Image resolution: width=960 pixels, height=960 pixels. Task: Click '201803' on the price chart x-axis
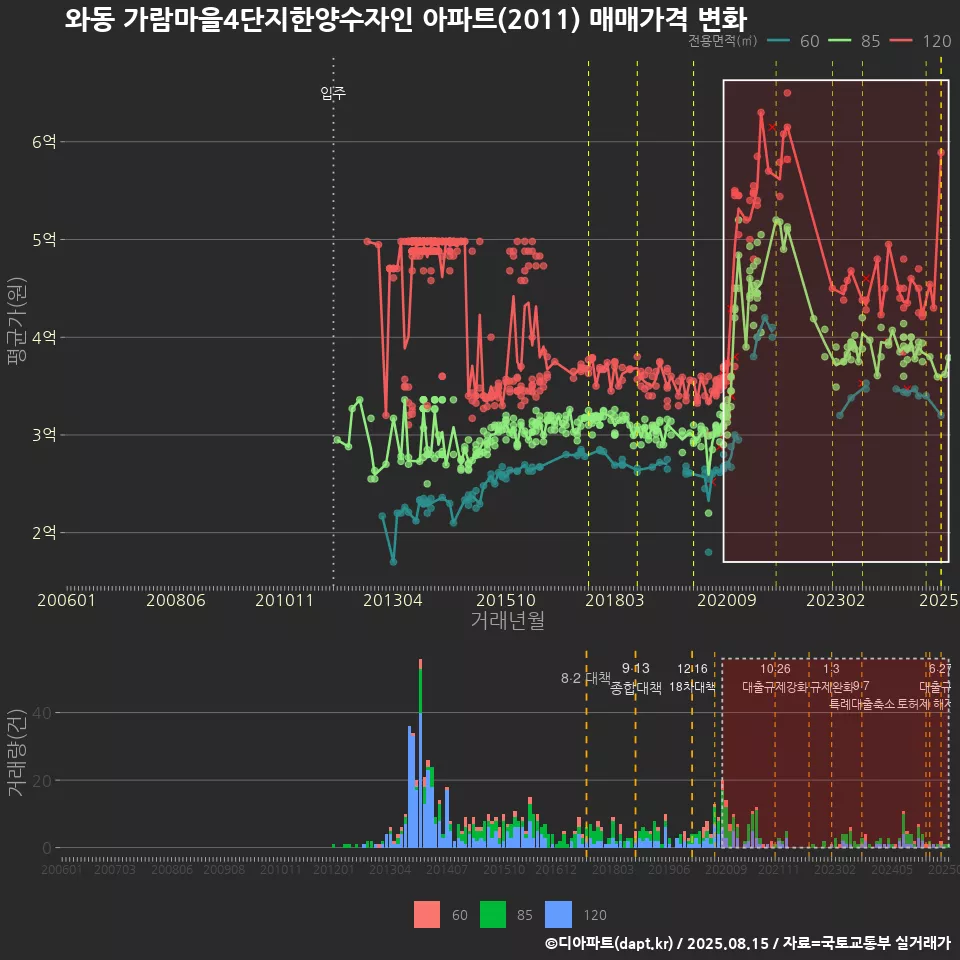point(615,600)
